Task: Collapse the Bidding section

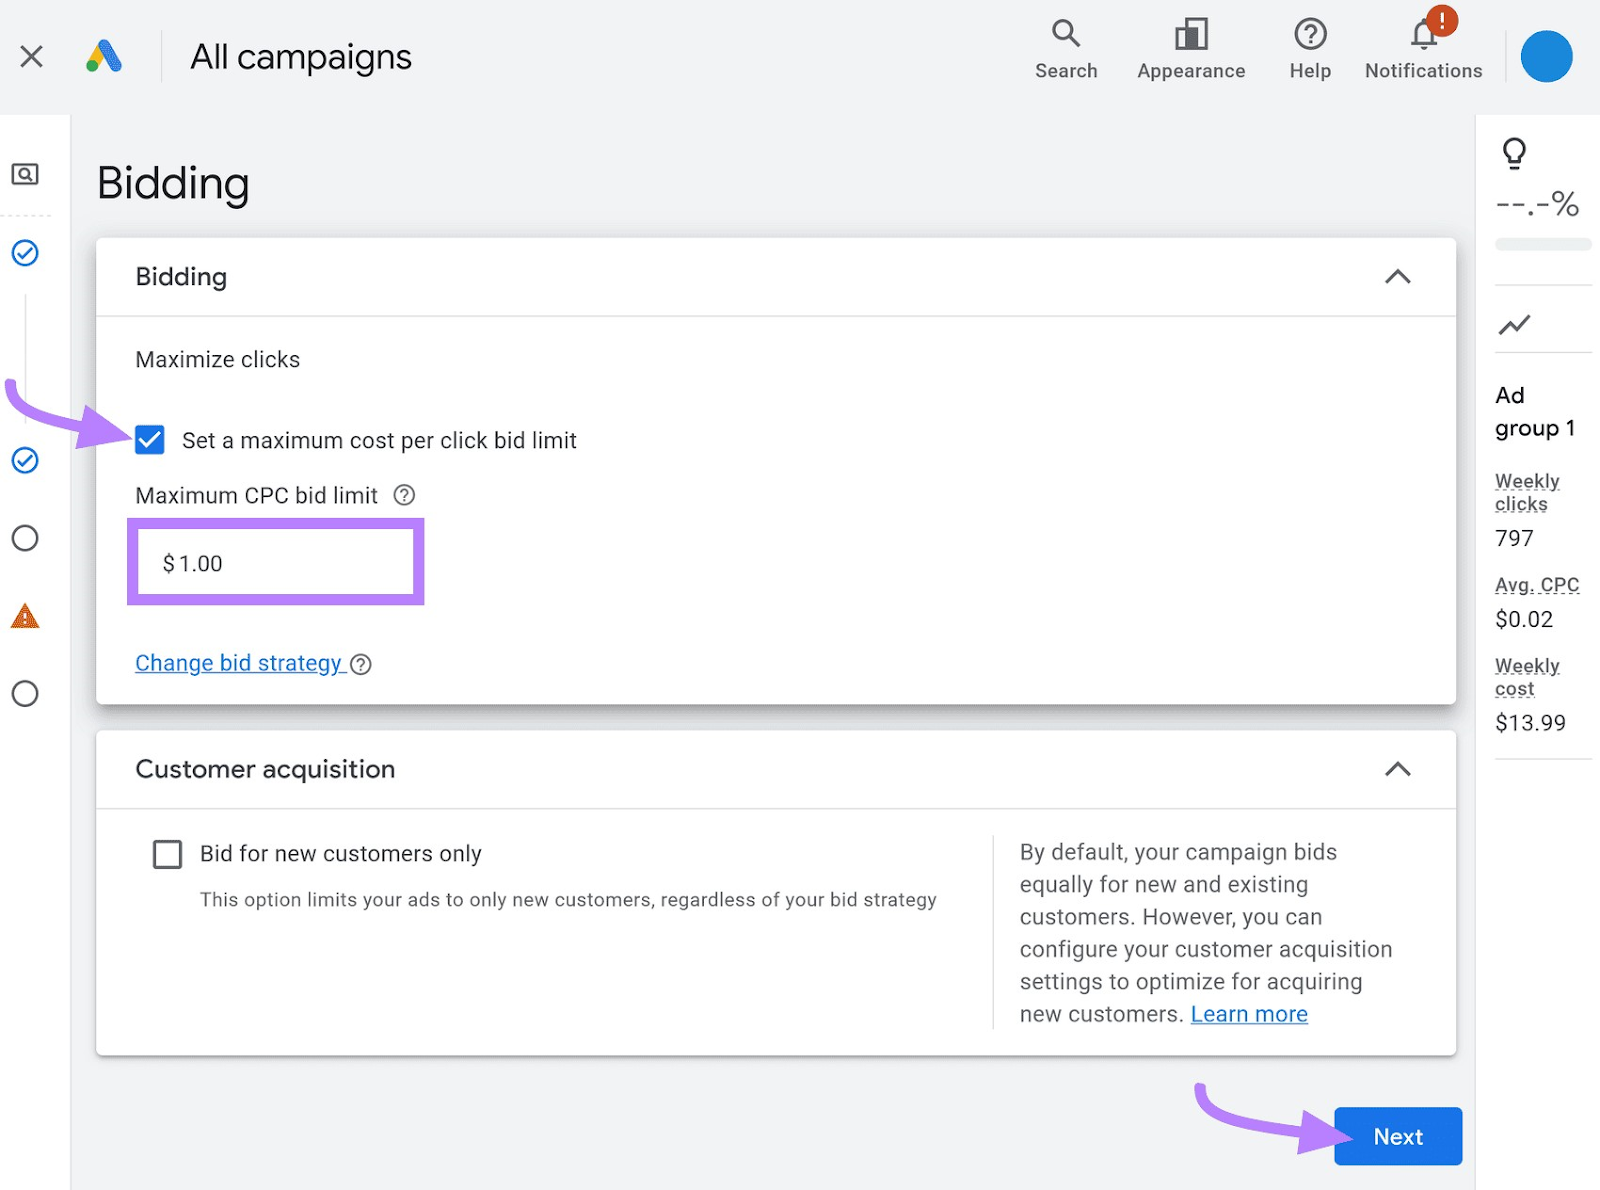Action: [x=1399, y=277]
